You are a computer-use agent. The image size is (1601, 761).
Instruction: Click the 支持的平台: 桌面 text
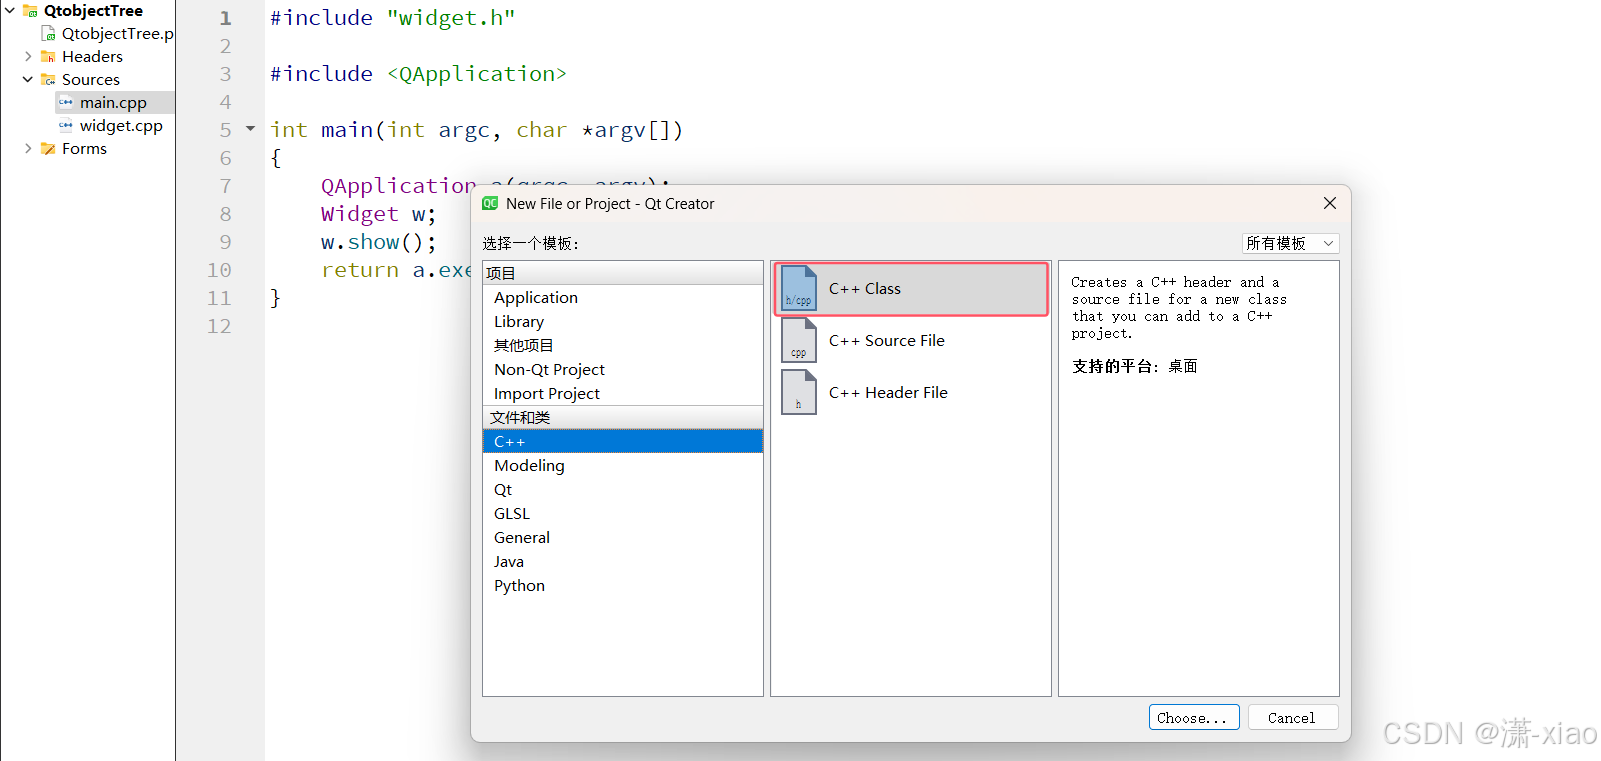1134,366
